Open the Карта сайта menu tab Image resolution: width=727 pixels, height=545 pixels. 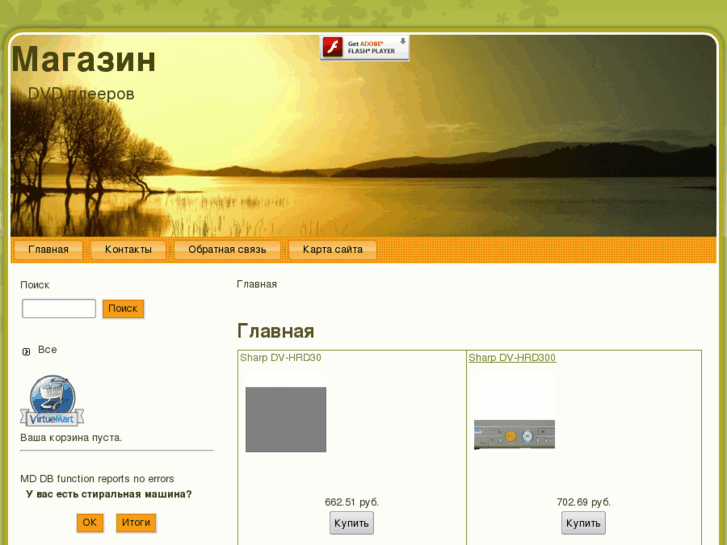(332, 250)
